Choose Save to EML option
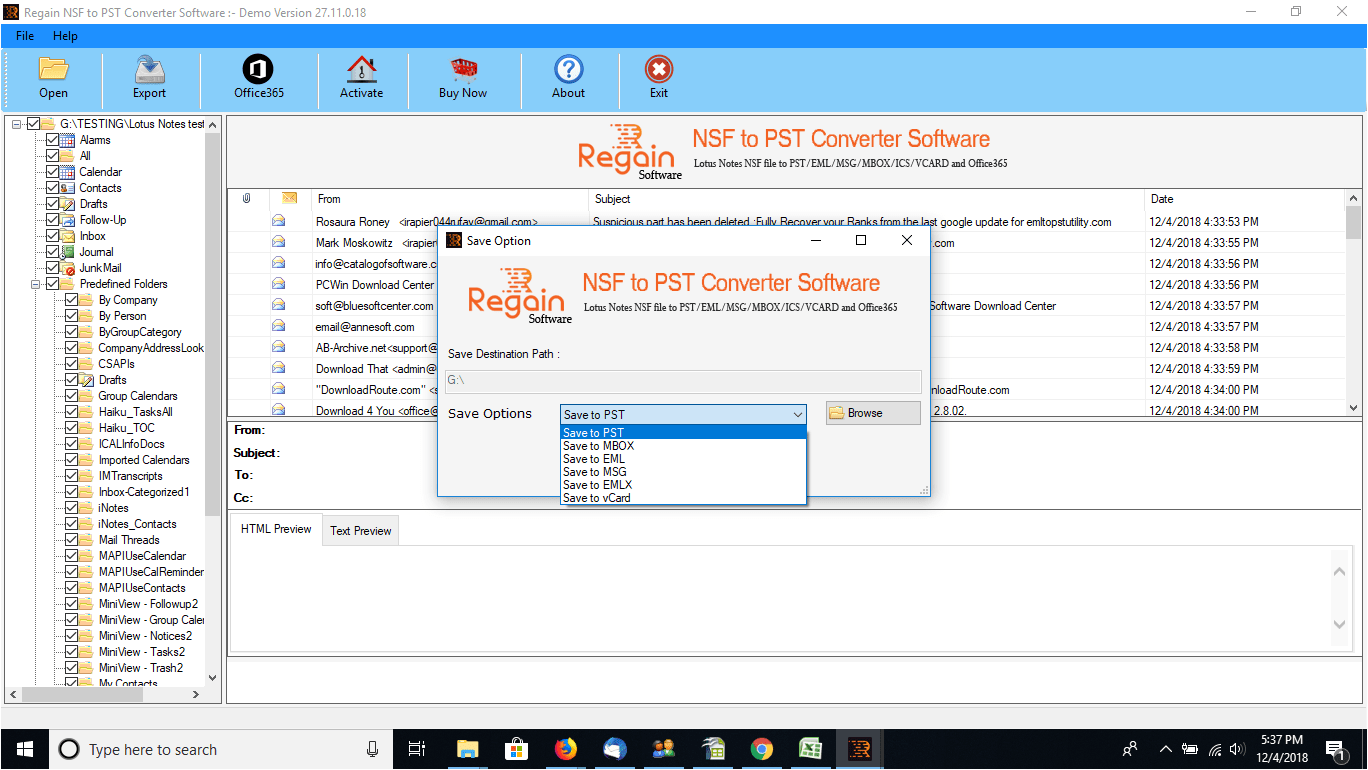Screen dimensions: 1368x770 click(x=683, y=459)
